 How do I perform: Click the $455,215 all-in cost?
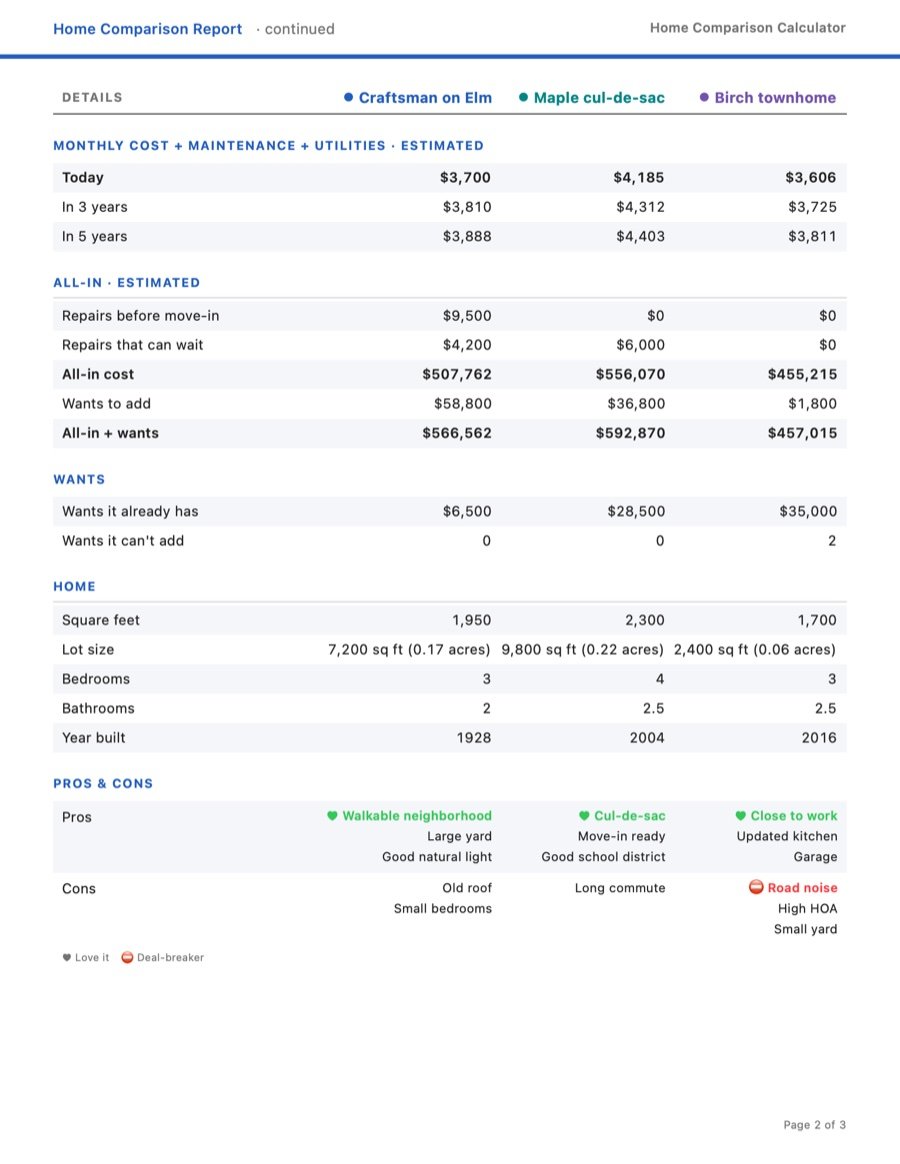point(802,374)
